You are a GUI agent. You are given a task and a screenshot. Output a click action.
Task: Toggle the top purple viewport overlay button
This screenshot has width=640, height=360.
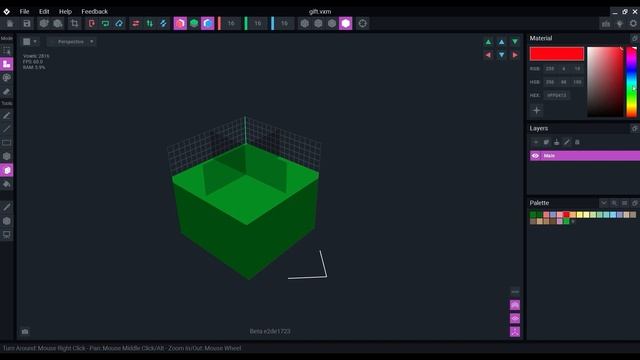click(515, 305)
